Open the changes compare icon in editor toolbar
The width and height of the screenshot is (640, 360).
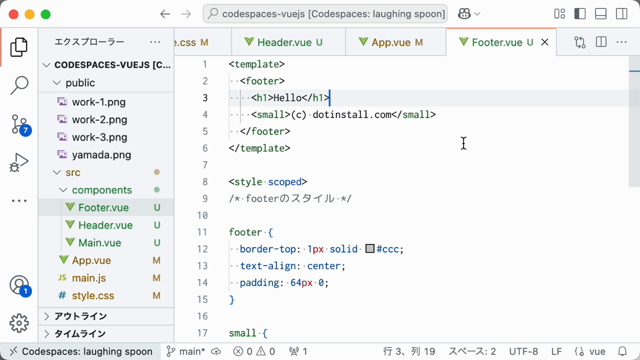click(580, 42)
